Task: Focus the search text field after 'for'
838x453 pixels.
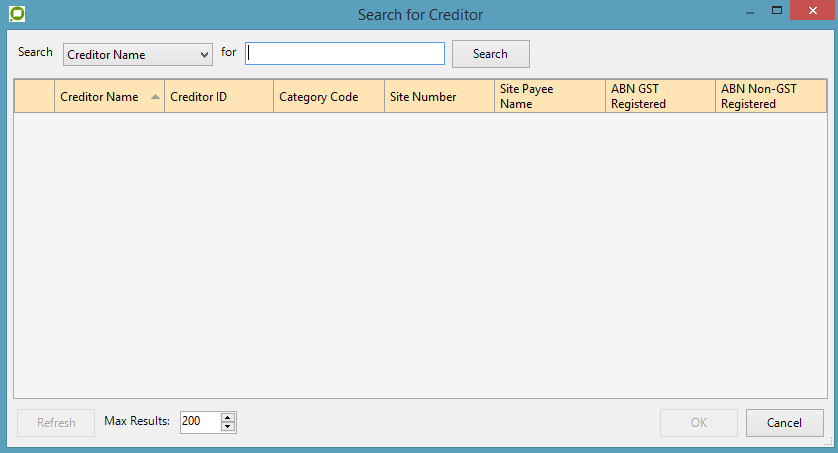Action: [x=345, y=53]
